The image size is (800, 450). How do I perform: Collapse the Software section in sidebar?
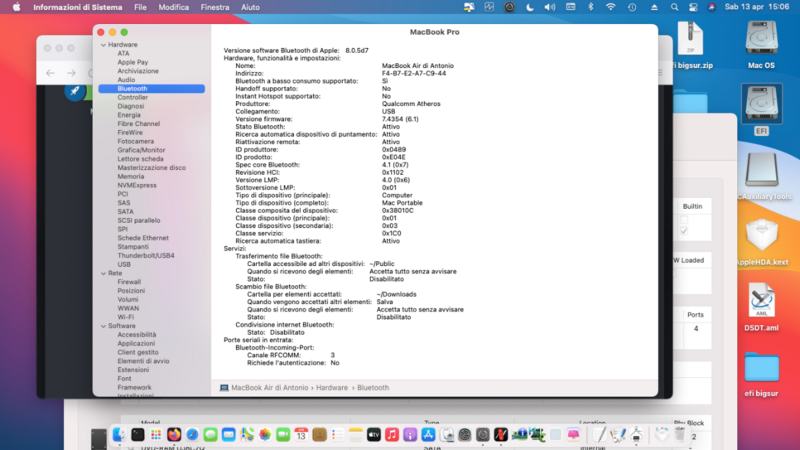104,326
